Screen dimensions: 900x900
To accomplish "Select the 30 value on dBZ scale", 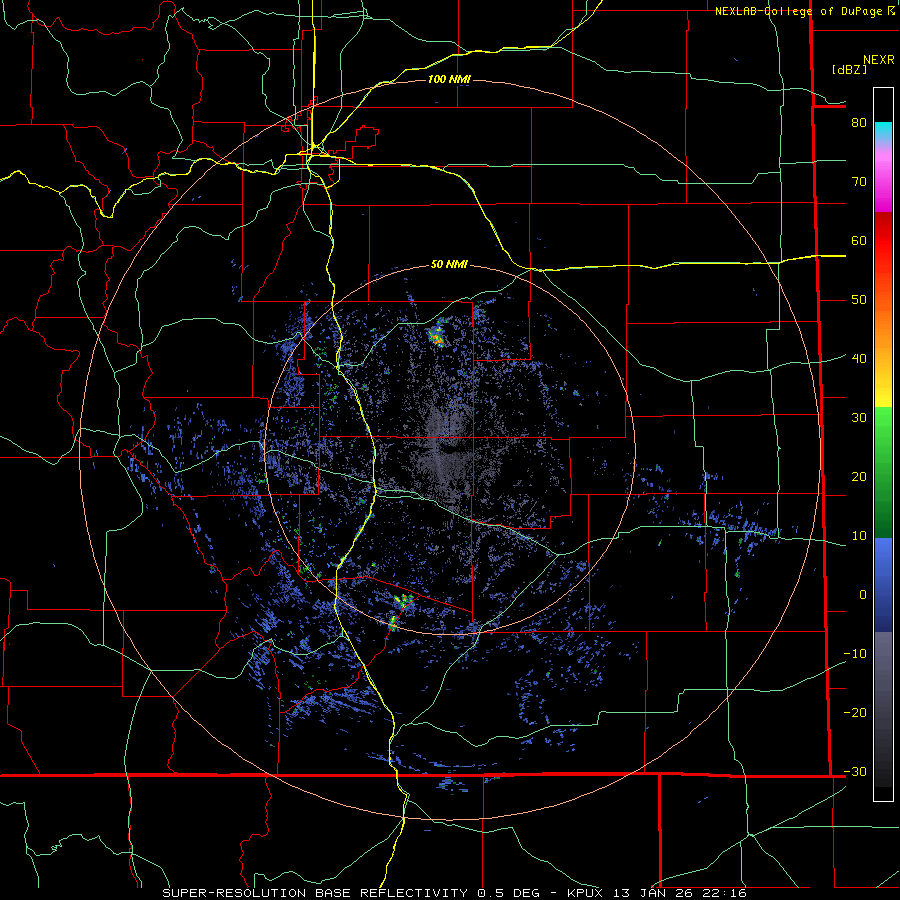I will 859,417.
